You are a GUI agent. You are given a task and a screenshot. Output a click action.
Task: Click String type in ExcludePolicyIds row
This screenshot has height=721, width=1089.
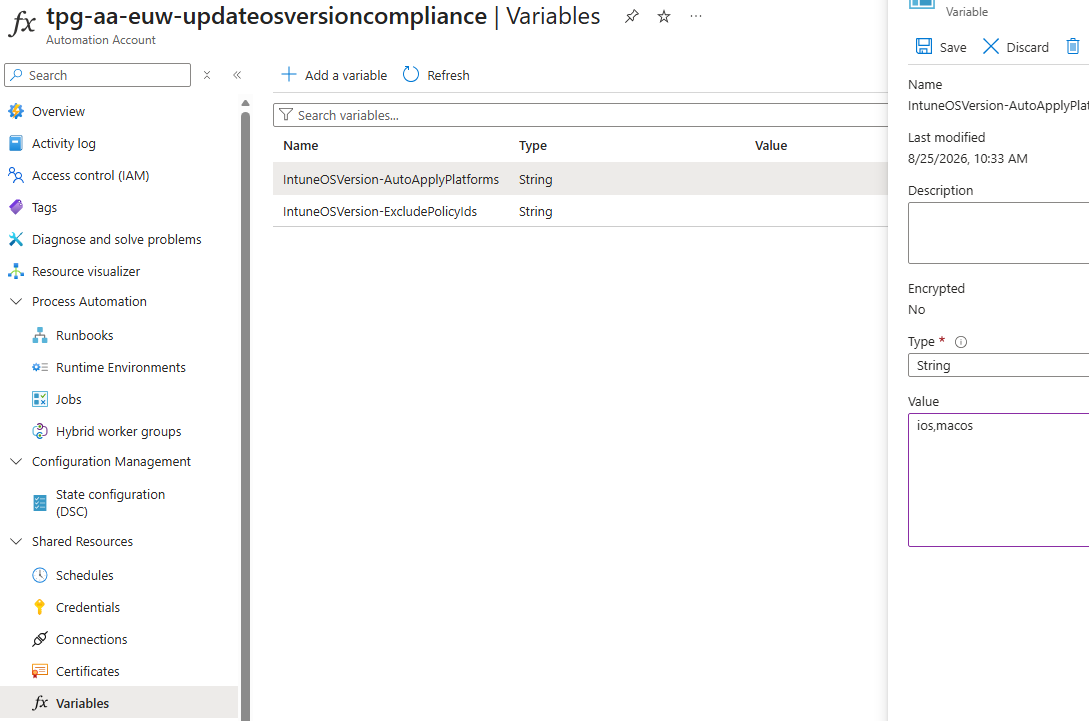point(535,211)
